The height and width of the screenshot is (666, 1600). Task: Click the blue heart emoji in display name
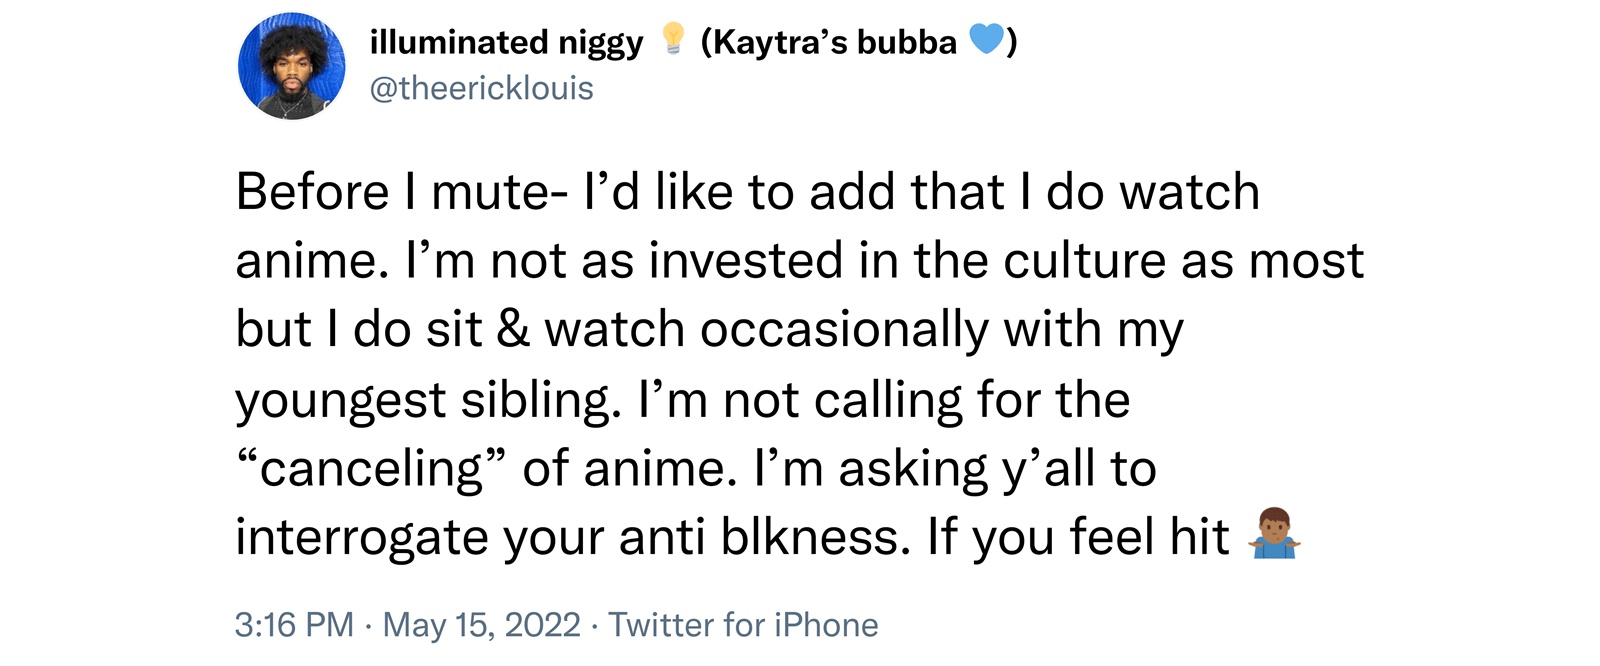(x=986, y=41)
